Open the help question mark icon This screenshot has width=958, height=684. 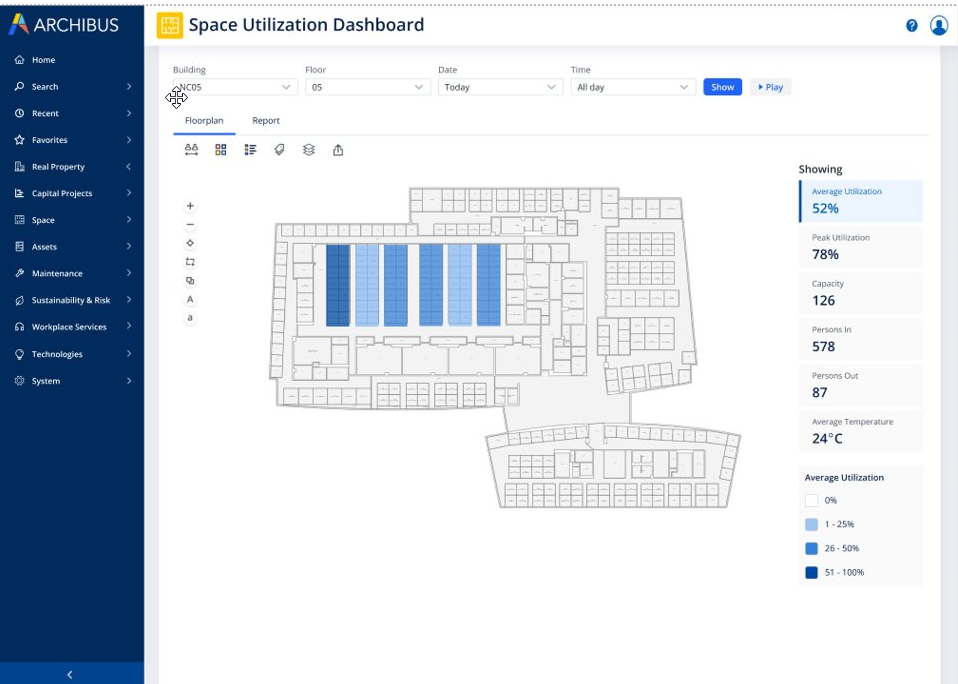pyautogui.click(x=911, y=26)
